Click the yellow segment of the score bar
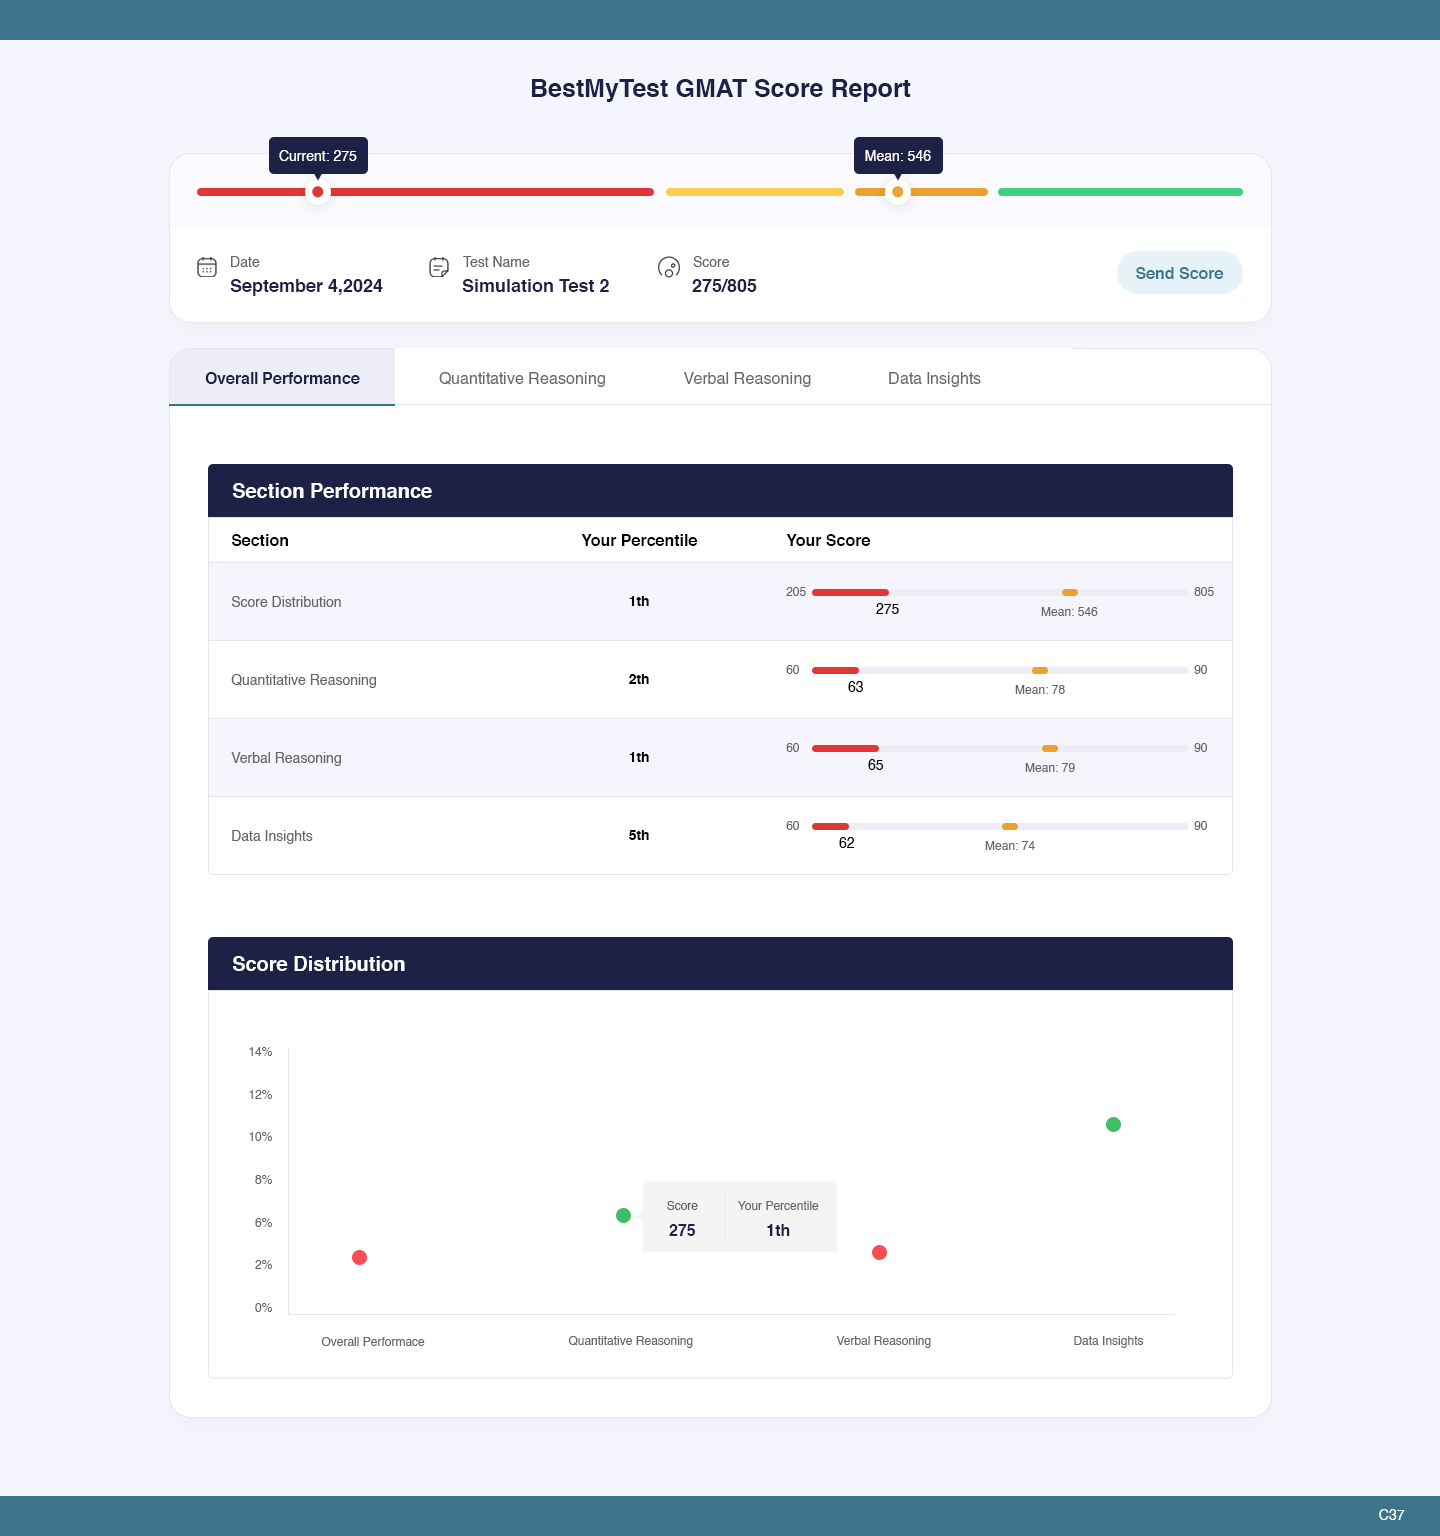Screen dimensions: 1440x1536 (x=755, y=192)
